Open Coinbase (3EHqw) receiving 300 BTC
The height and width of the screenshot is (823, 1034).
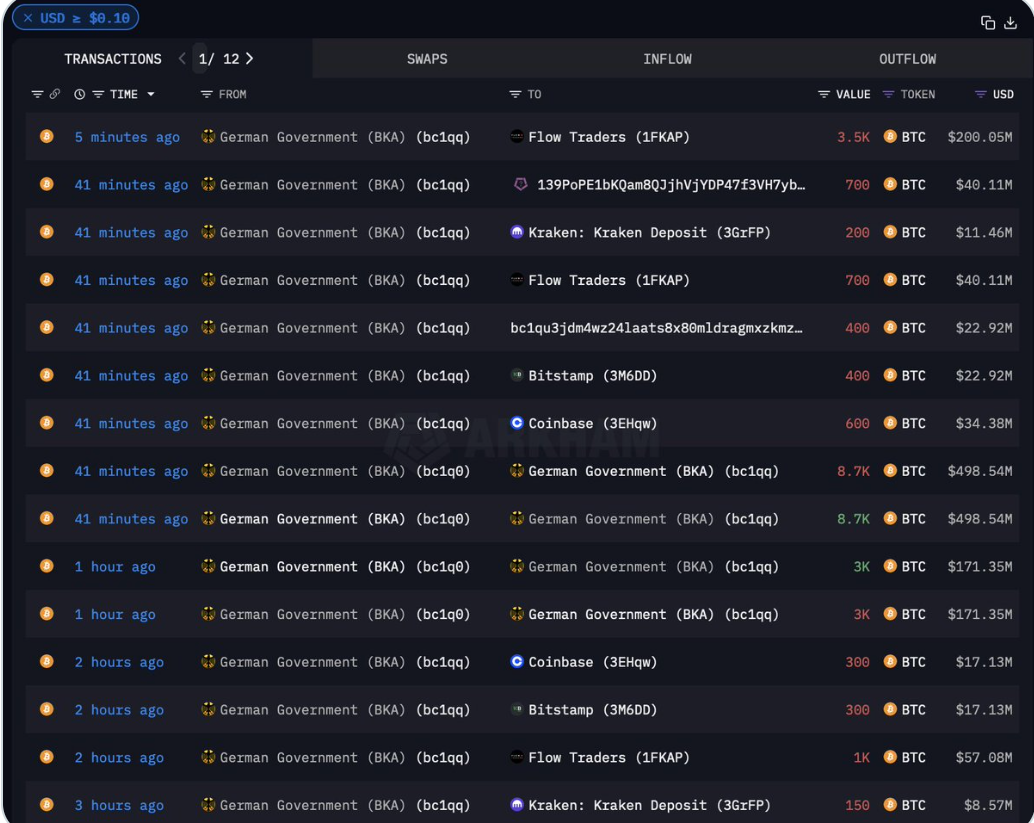[593, 662]
